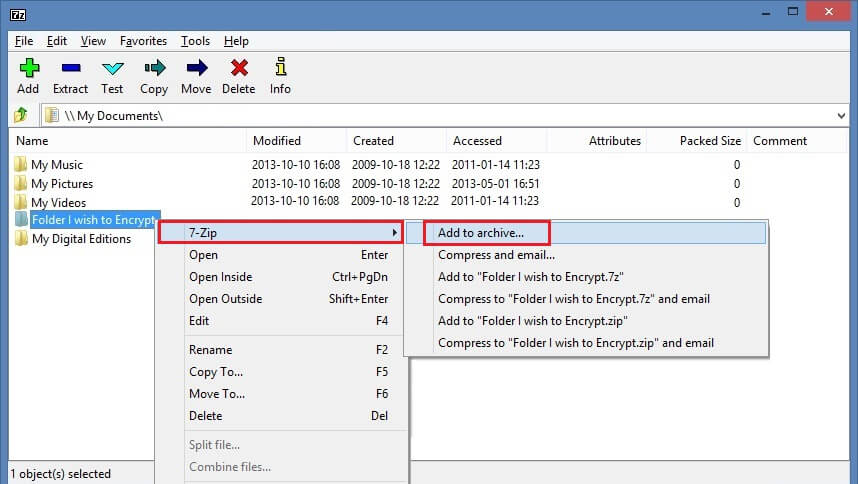Image resolution: width=858 pixels, height=484 pixels.
Task: Select the My Digital Editions folder
Action: (x=80, y=239)
